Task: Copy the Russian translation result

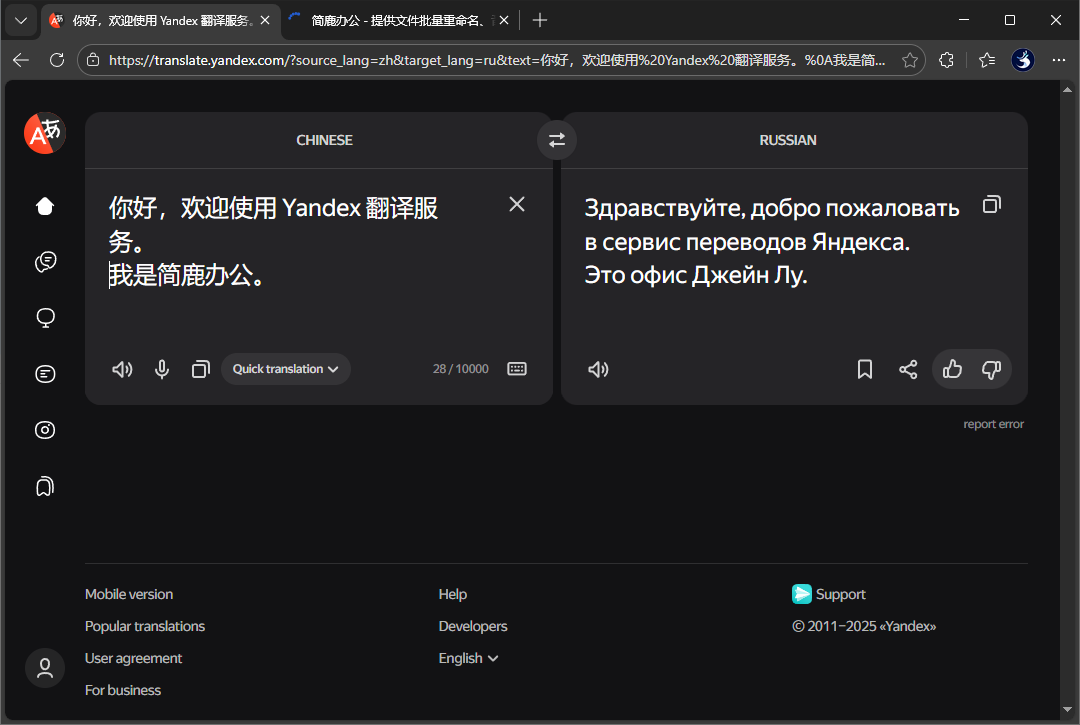Action: [991, 203]
